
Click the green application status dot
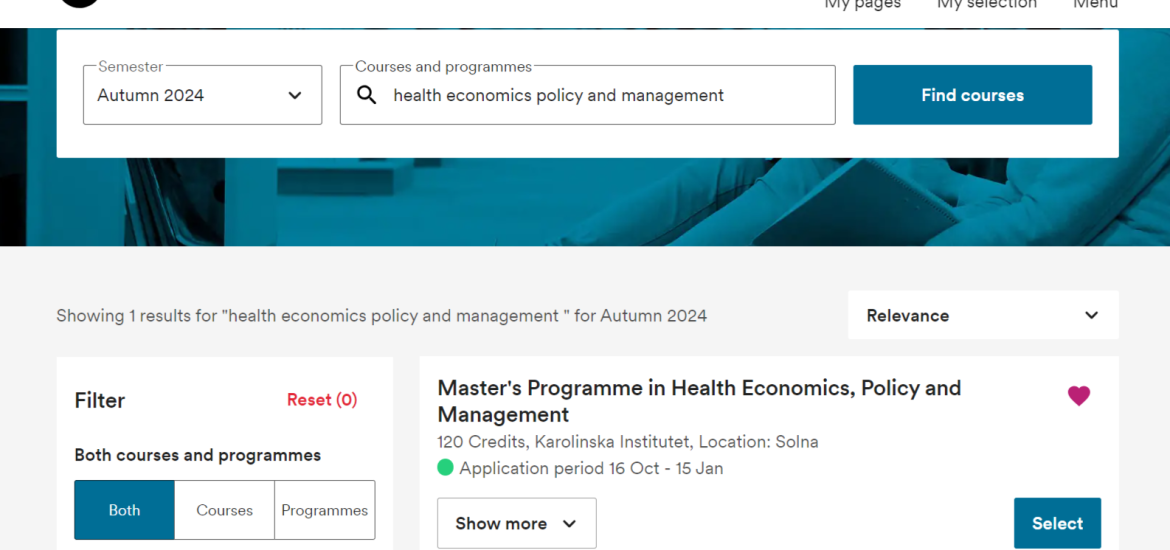(445, 468)
